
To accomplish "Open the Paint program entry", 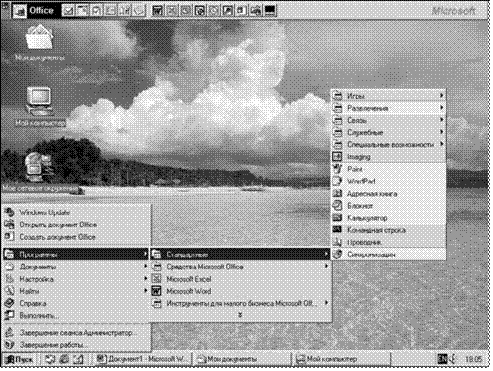I will tap(388, 169).
